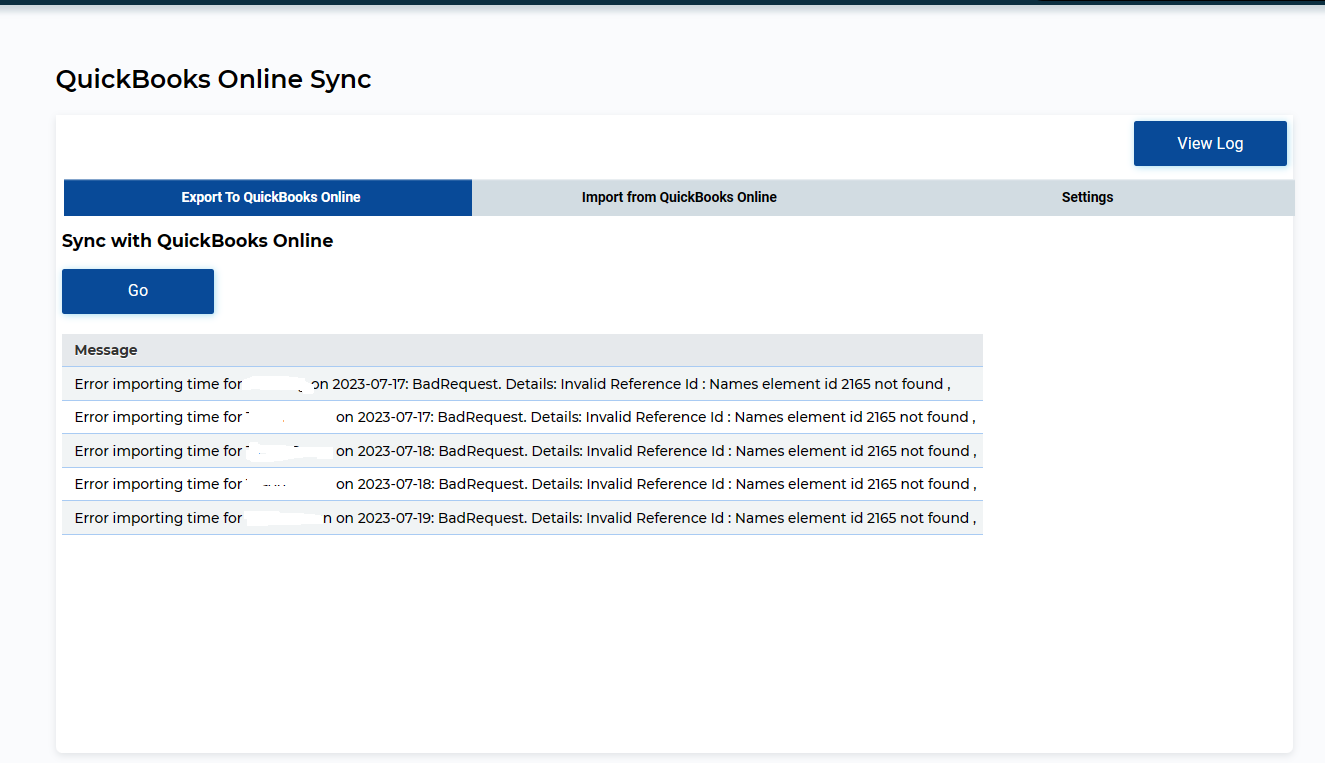Click the Sync with QuickBooks Online heading
The width and height of the screenshot is (1325, 763).
tap(198, 241)
